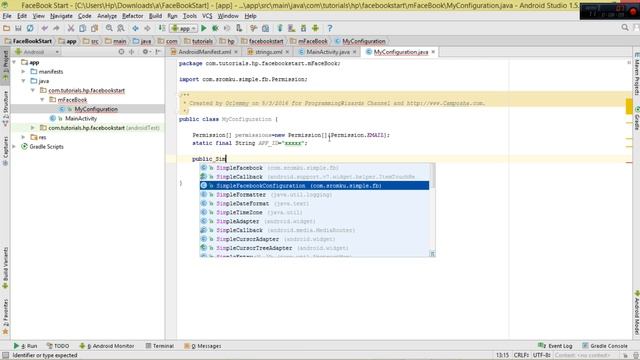Select MainActivity in the project tree
The height and width of the screenshot is (360, 640).
[x=81, y=118]
